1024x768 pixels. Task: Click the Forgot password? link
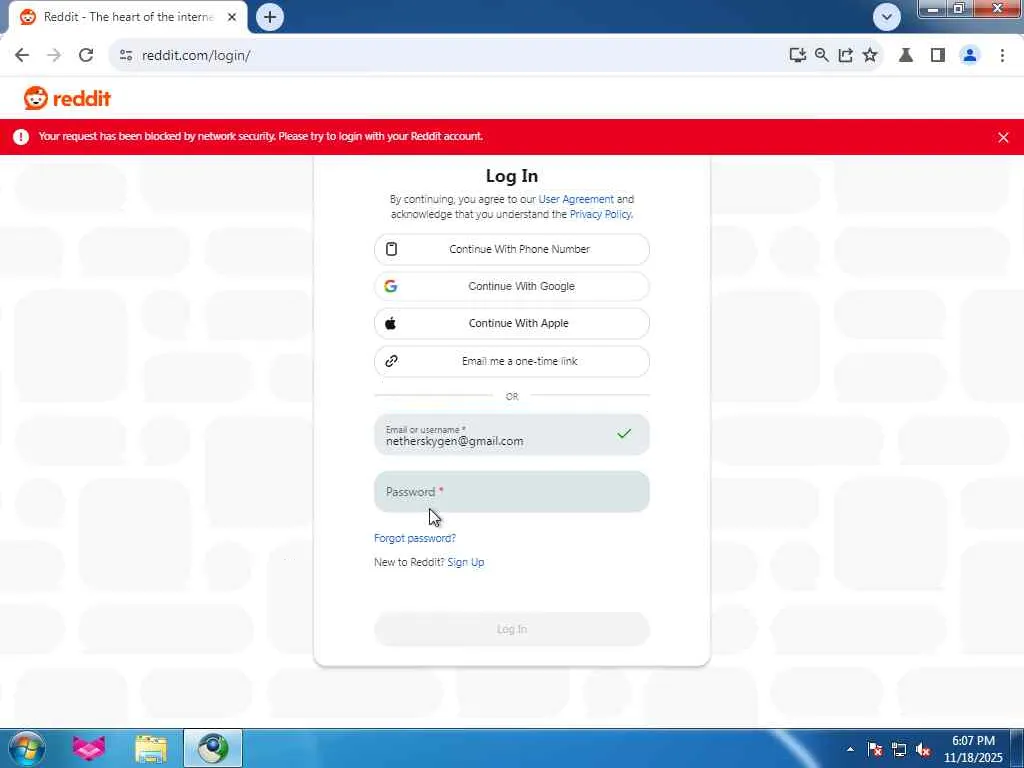coord(415,538)
